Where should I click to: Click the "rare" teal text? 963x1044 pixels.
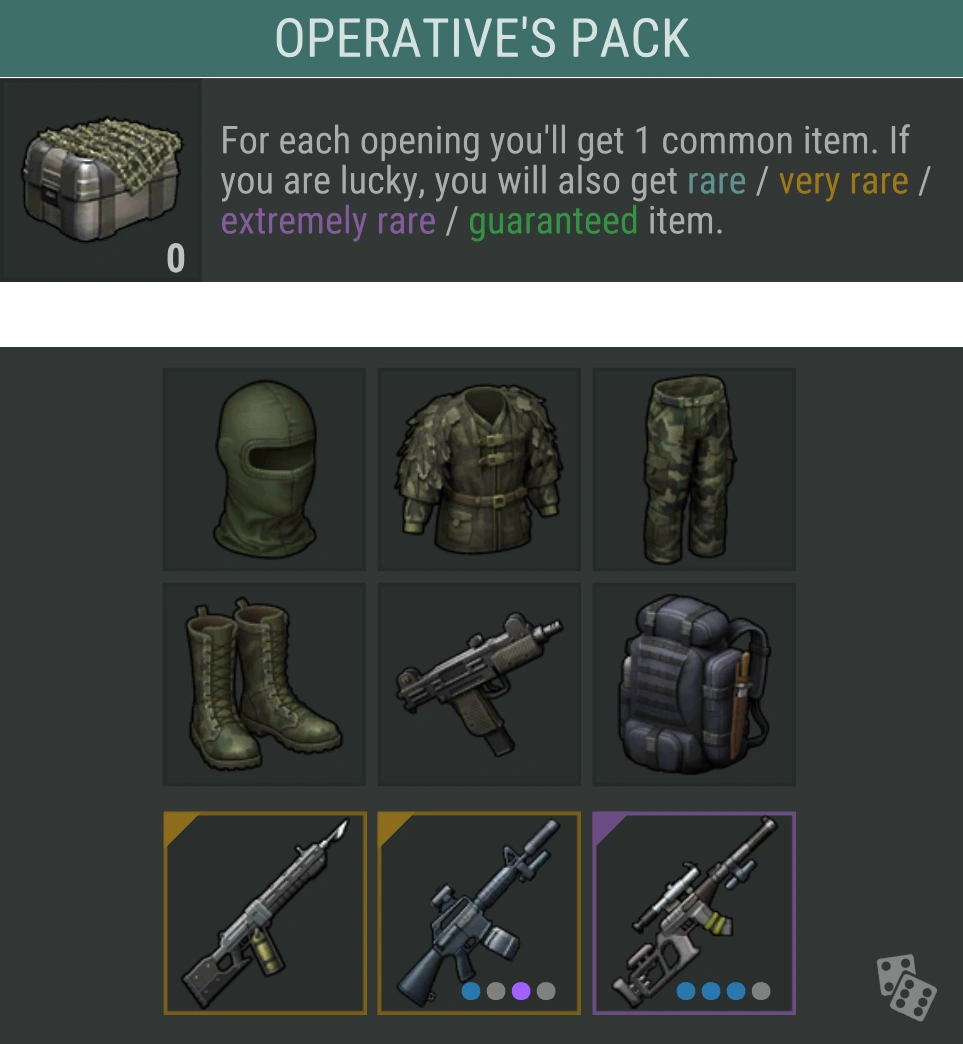(x=716, y=181)
